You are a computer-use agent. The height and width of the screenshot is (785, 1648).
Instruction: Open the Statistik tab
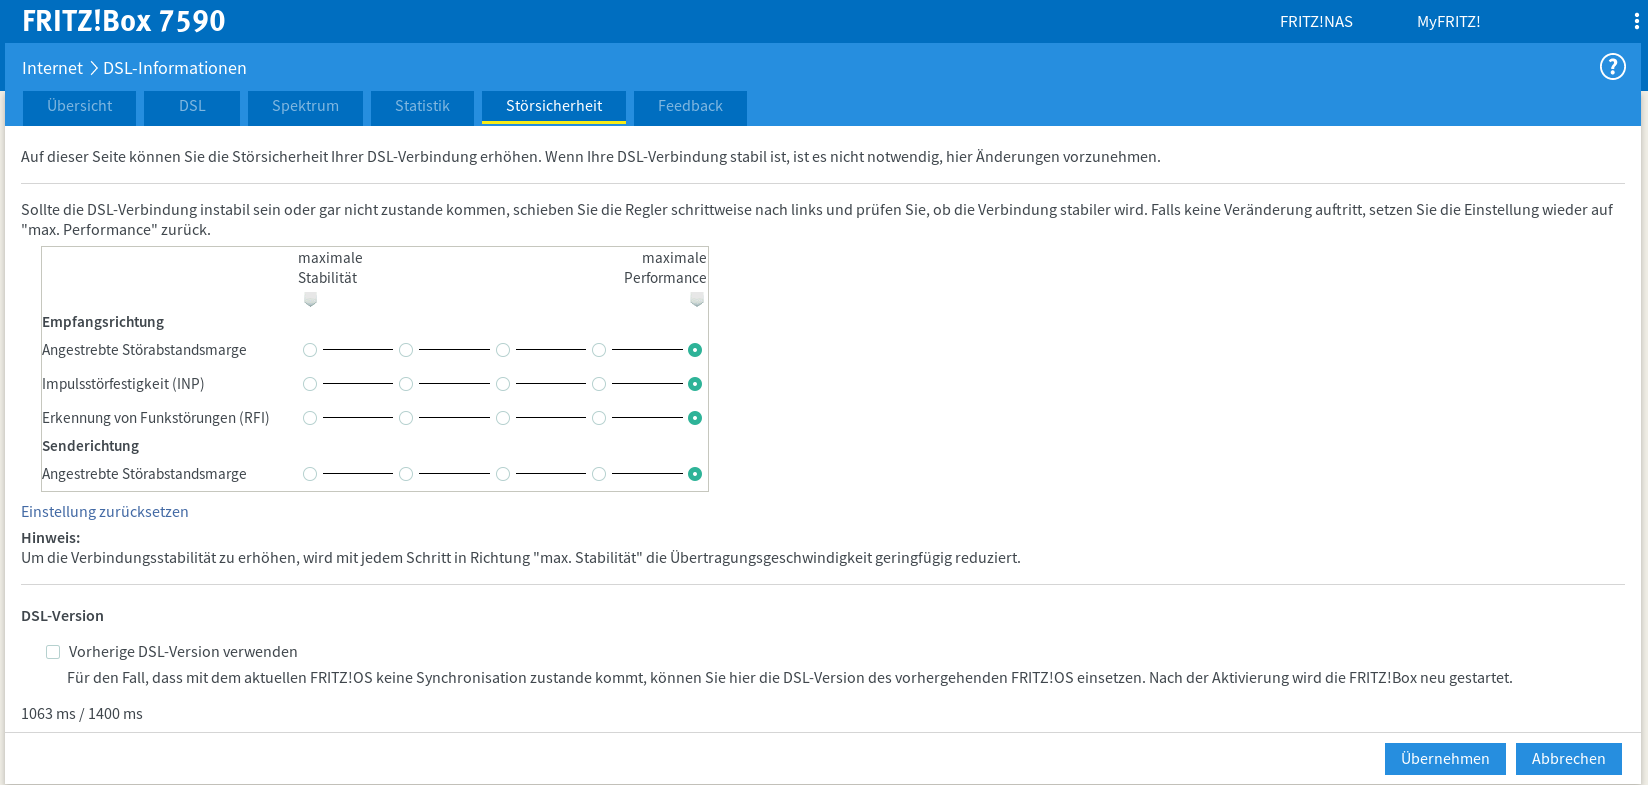(422, 106)
